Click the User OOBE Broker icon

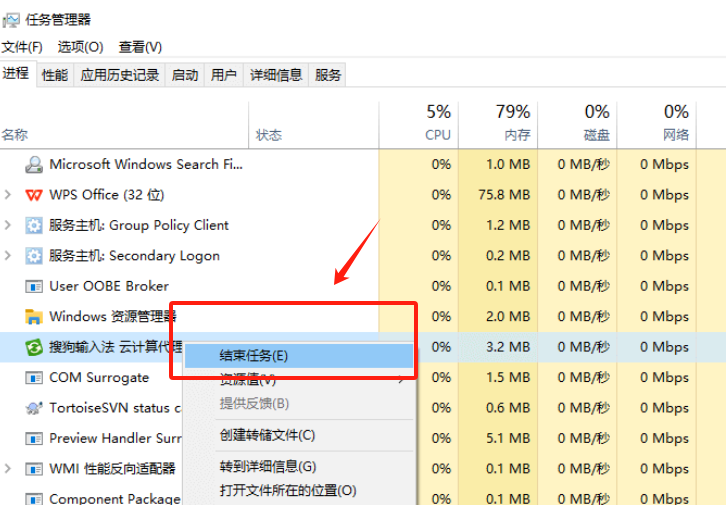34,287
